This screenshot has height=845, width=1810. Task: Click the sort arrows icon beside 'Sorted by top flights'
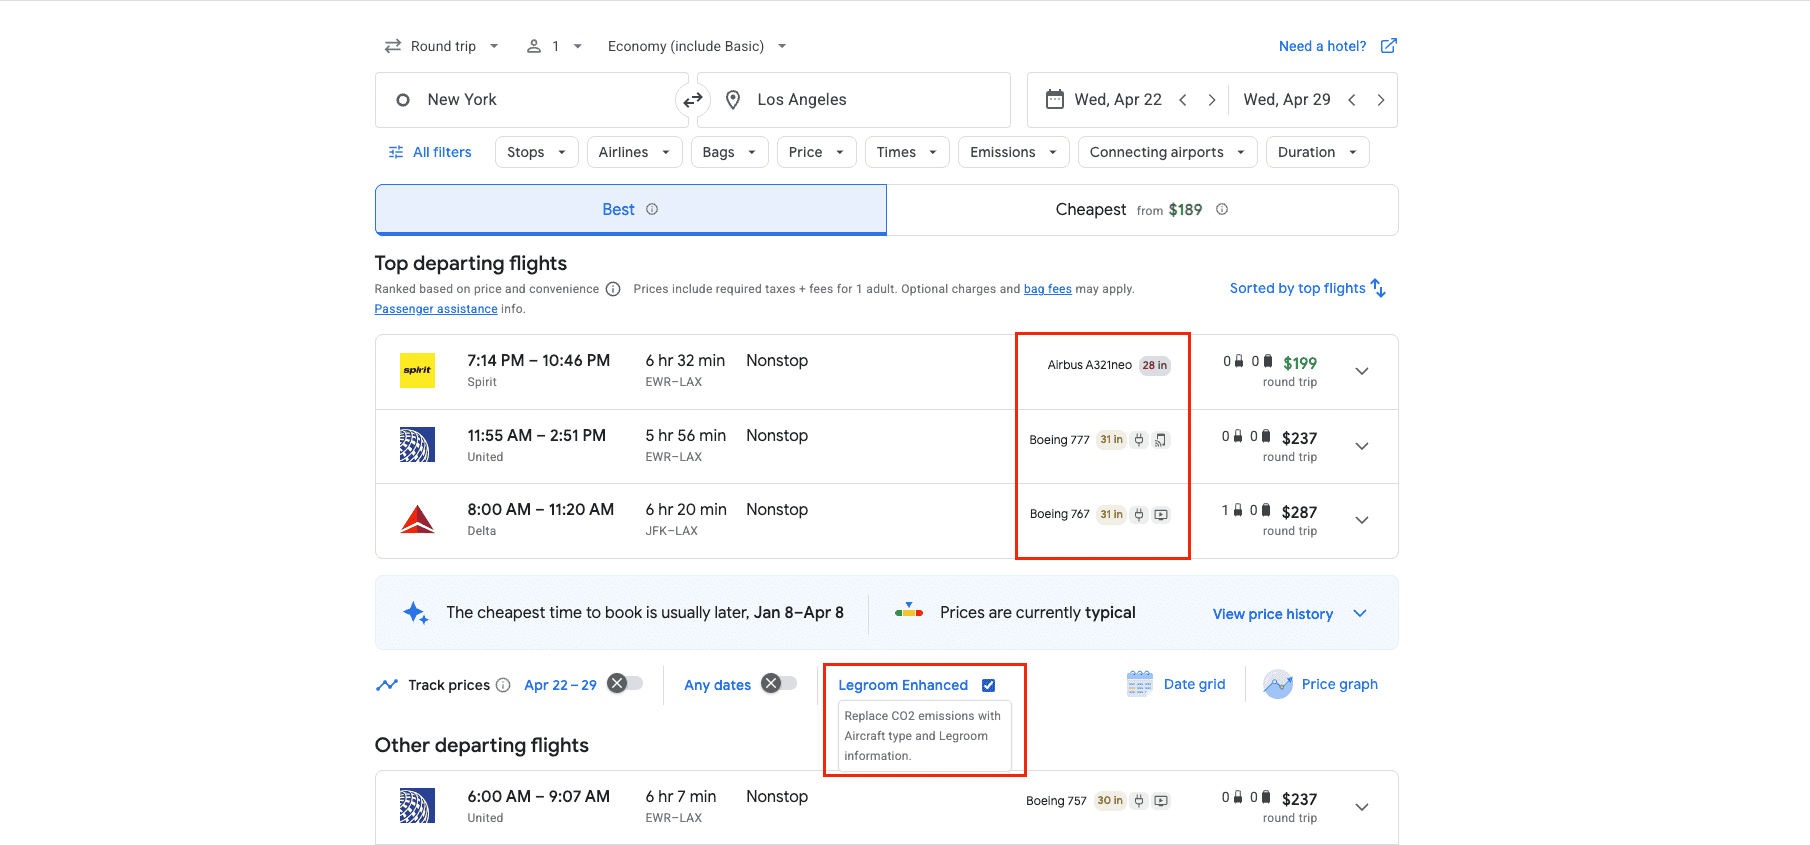point(1378,288)
